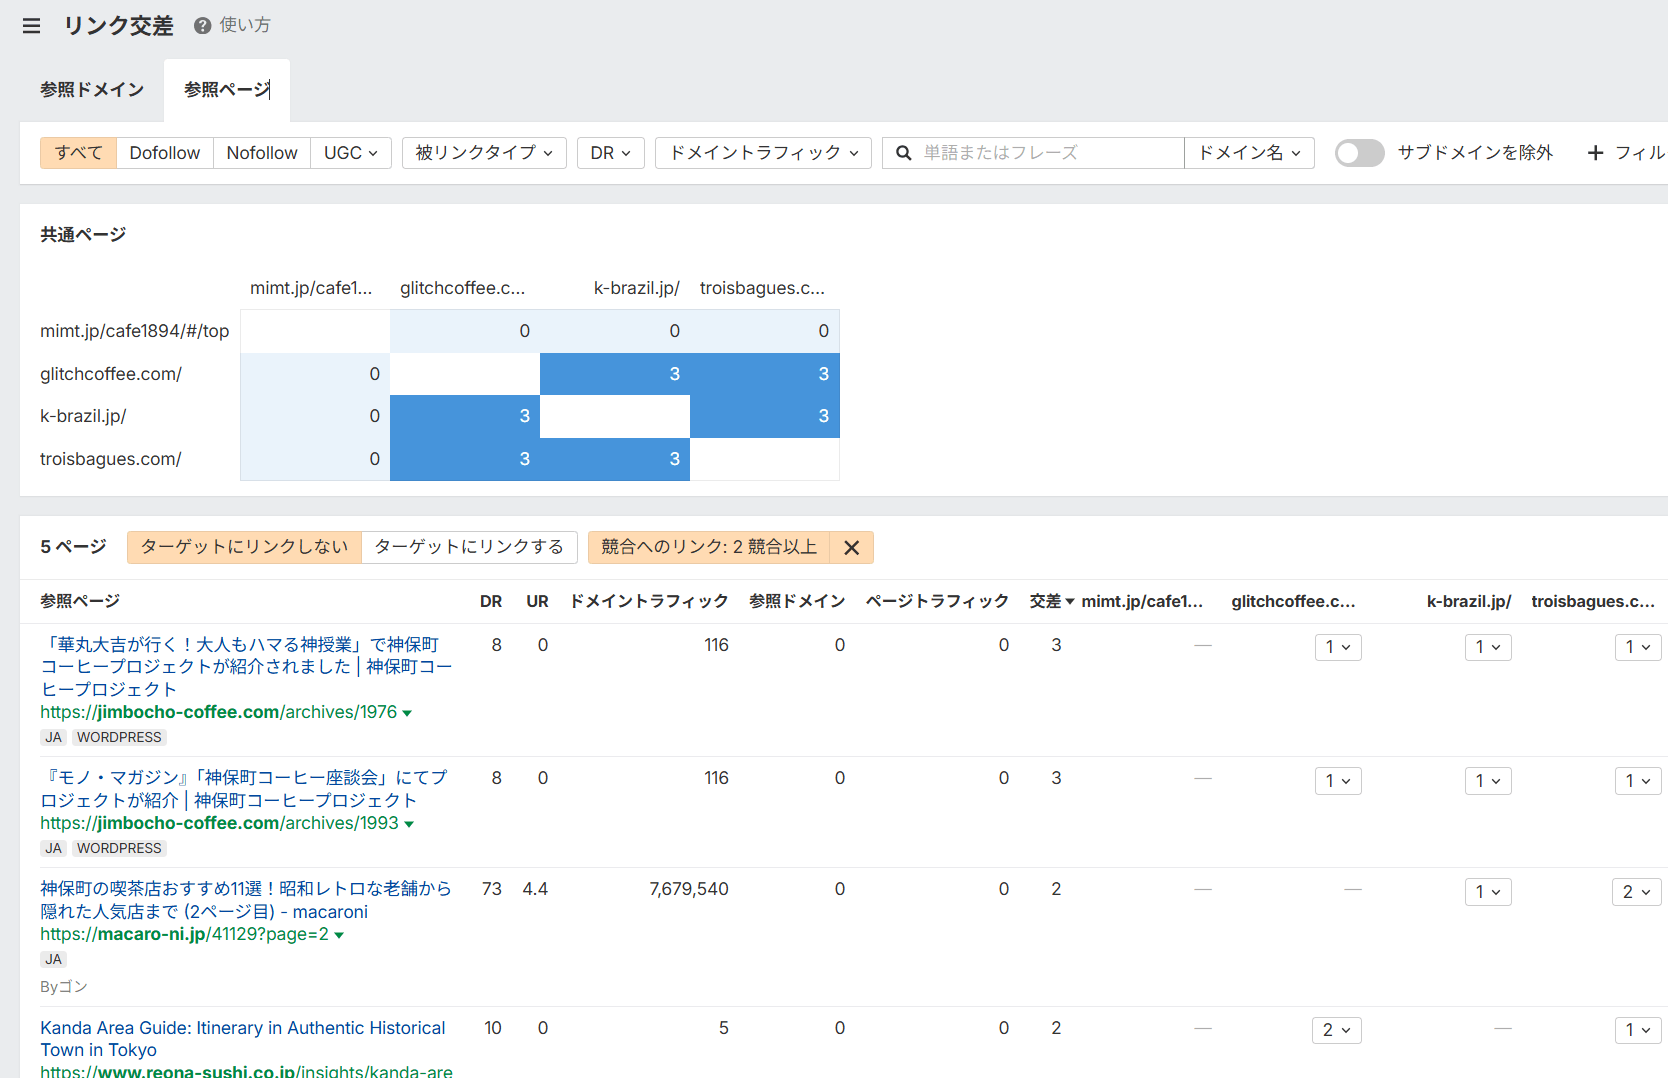Select the Dofollow filter option
The image size is (1668, 1078).
coord(165,153)
